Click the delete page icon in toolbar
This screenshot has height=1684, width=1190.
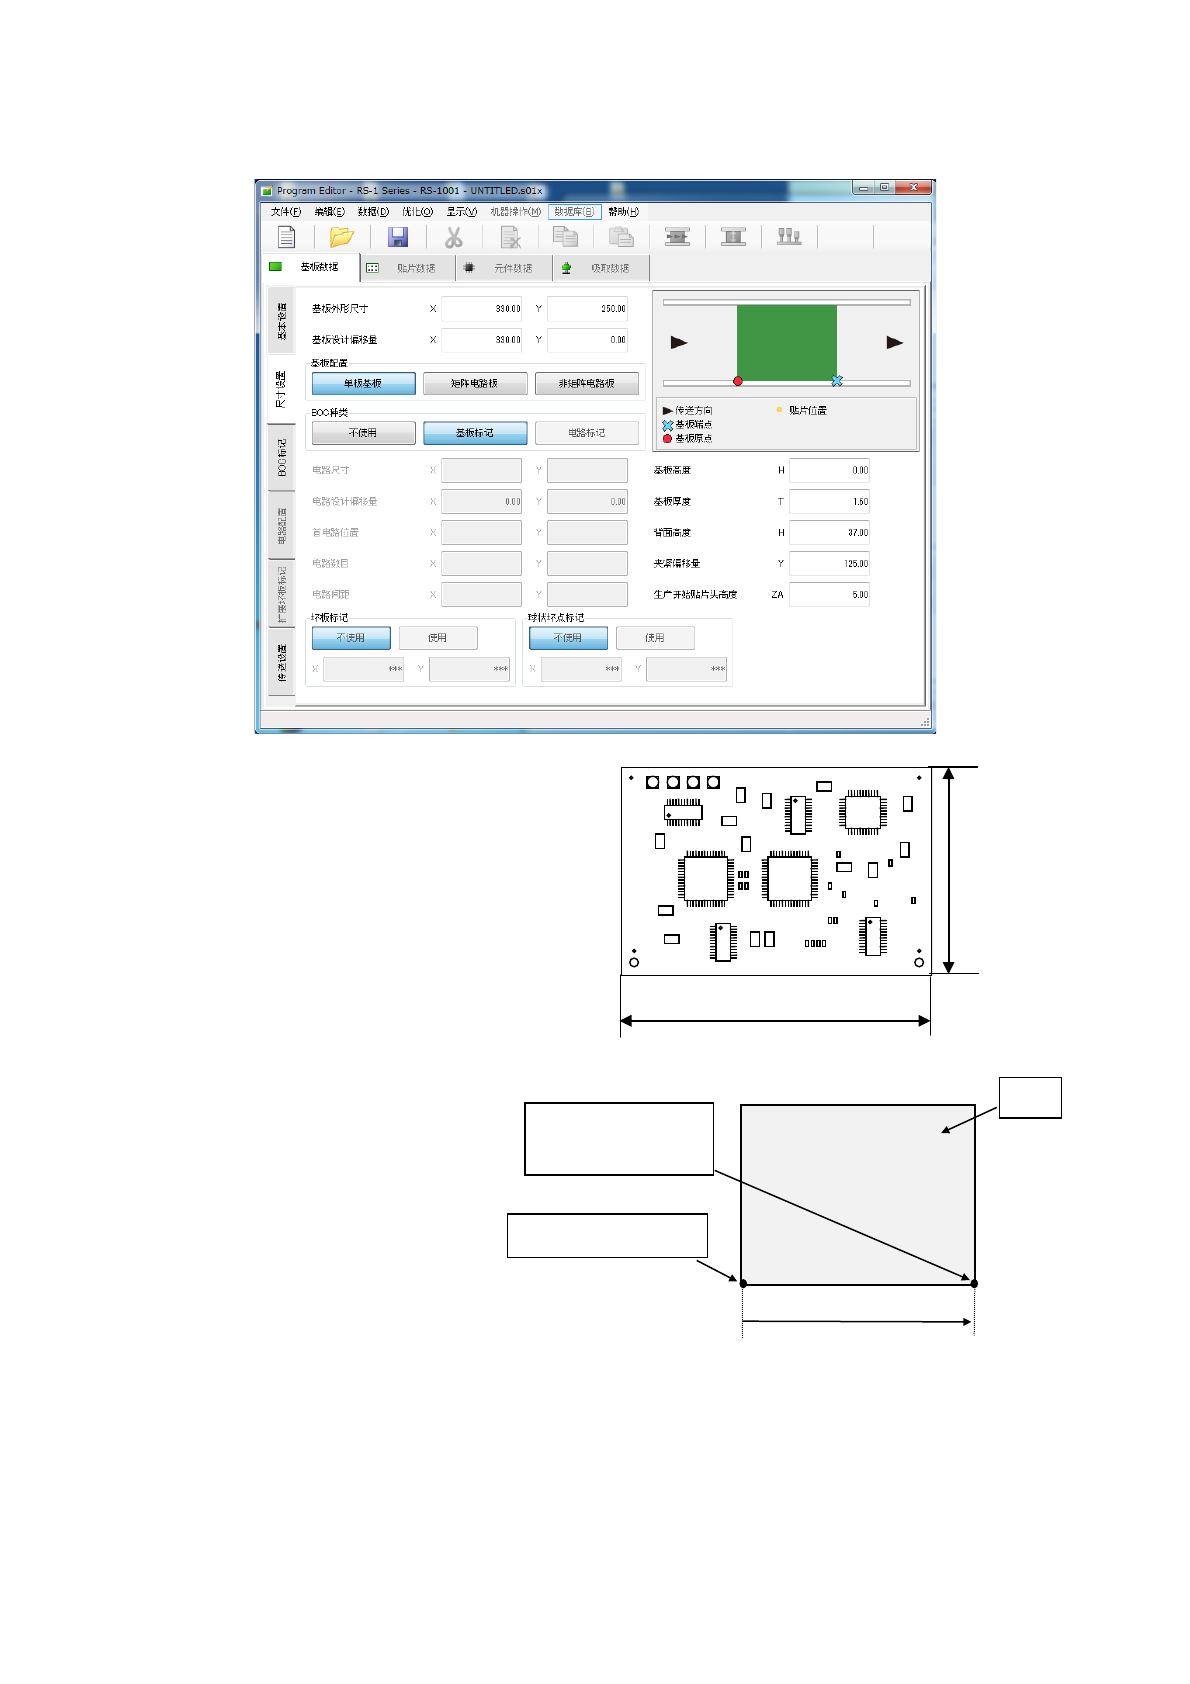(510, 237)
